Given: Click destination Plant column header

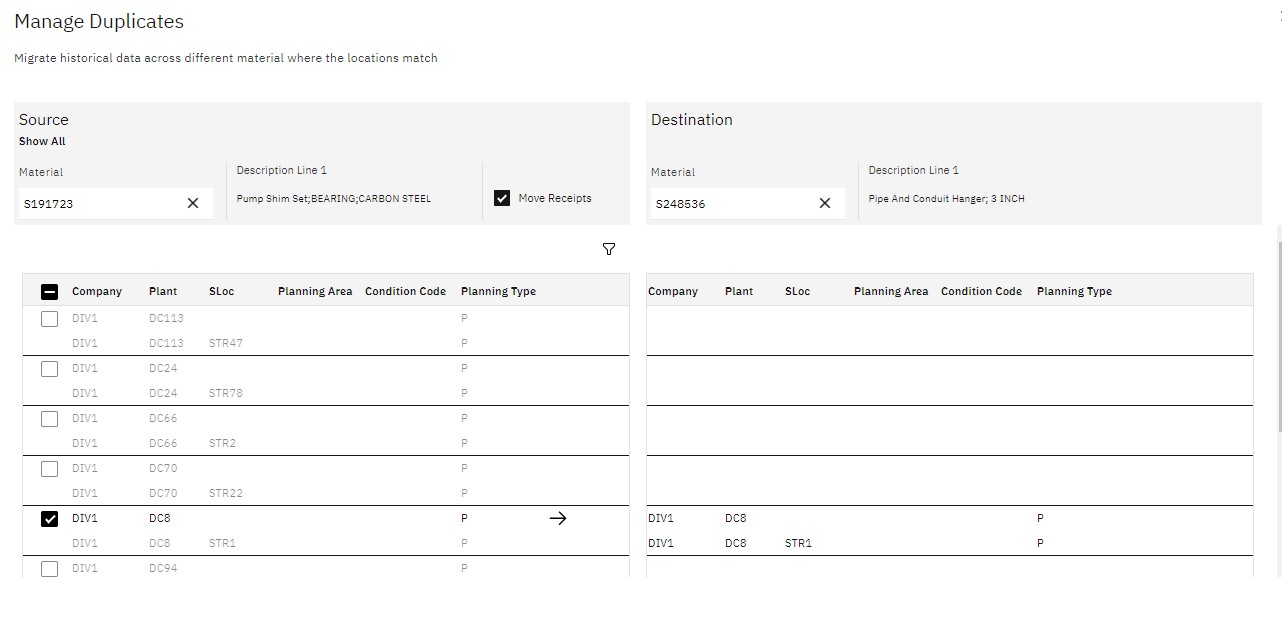Looking at the screenshot, I should tap(739, 291).
